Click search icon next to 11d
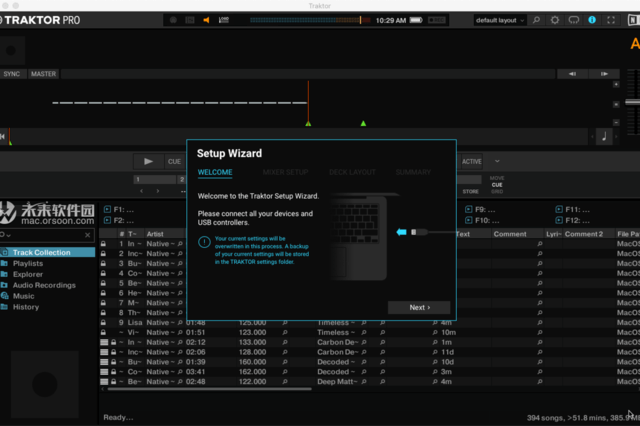Screen dimensions: 640x426 tap(435, 352)
